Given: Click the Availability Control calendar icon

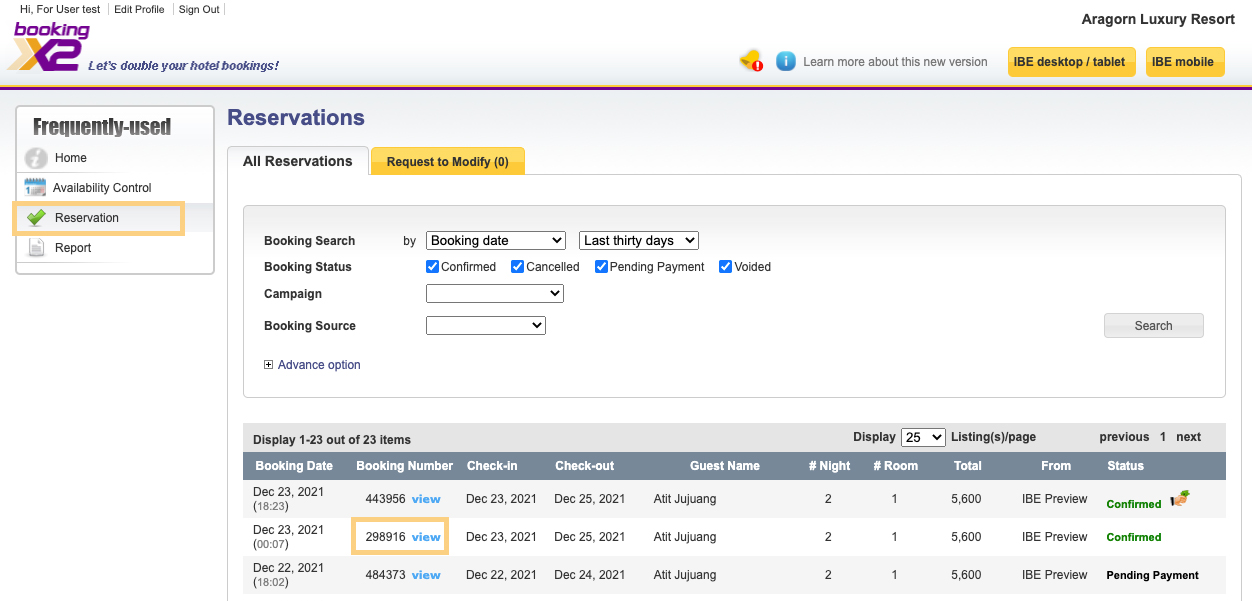Looking at the screenshot, I should (x=35, y=188).
